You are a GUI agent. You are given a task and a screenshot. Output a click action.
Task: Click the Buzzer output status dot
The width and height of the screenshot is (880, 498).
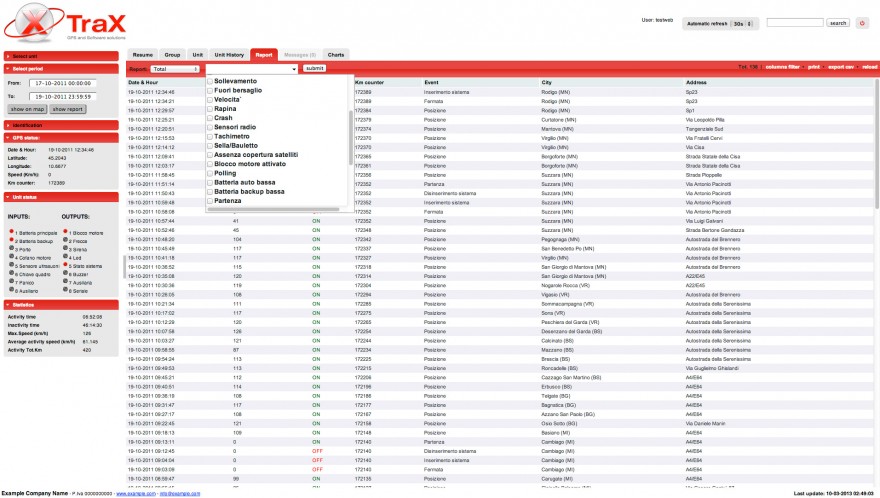tap(65, 273)
